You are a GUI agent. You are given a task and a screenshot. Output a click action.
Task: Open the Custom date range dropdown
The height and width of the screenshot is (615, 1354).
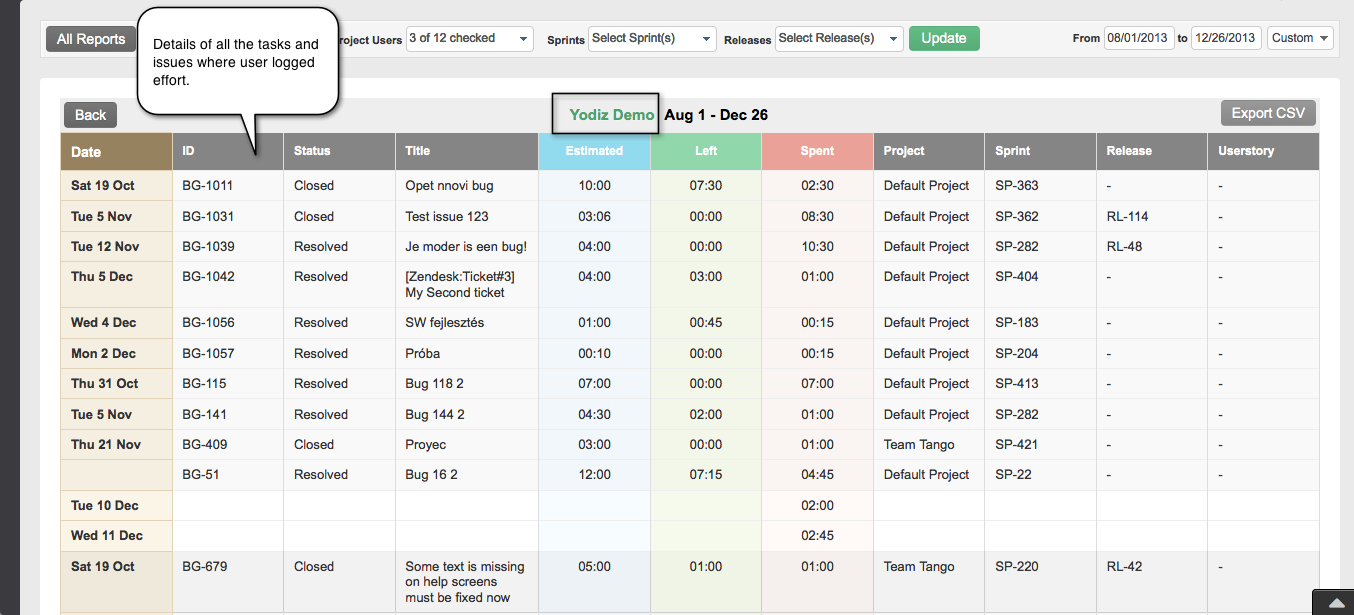(1300, 39)
